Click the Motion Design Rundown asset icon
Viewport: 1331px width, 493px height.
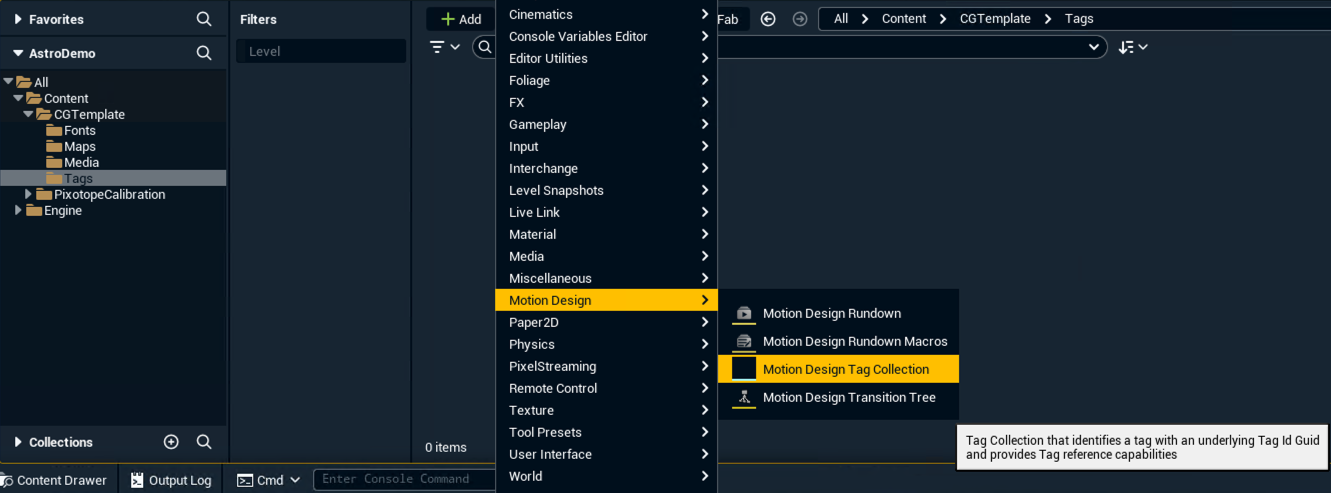tap(744, 314)
